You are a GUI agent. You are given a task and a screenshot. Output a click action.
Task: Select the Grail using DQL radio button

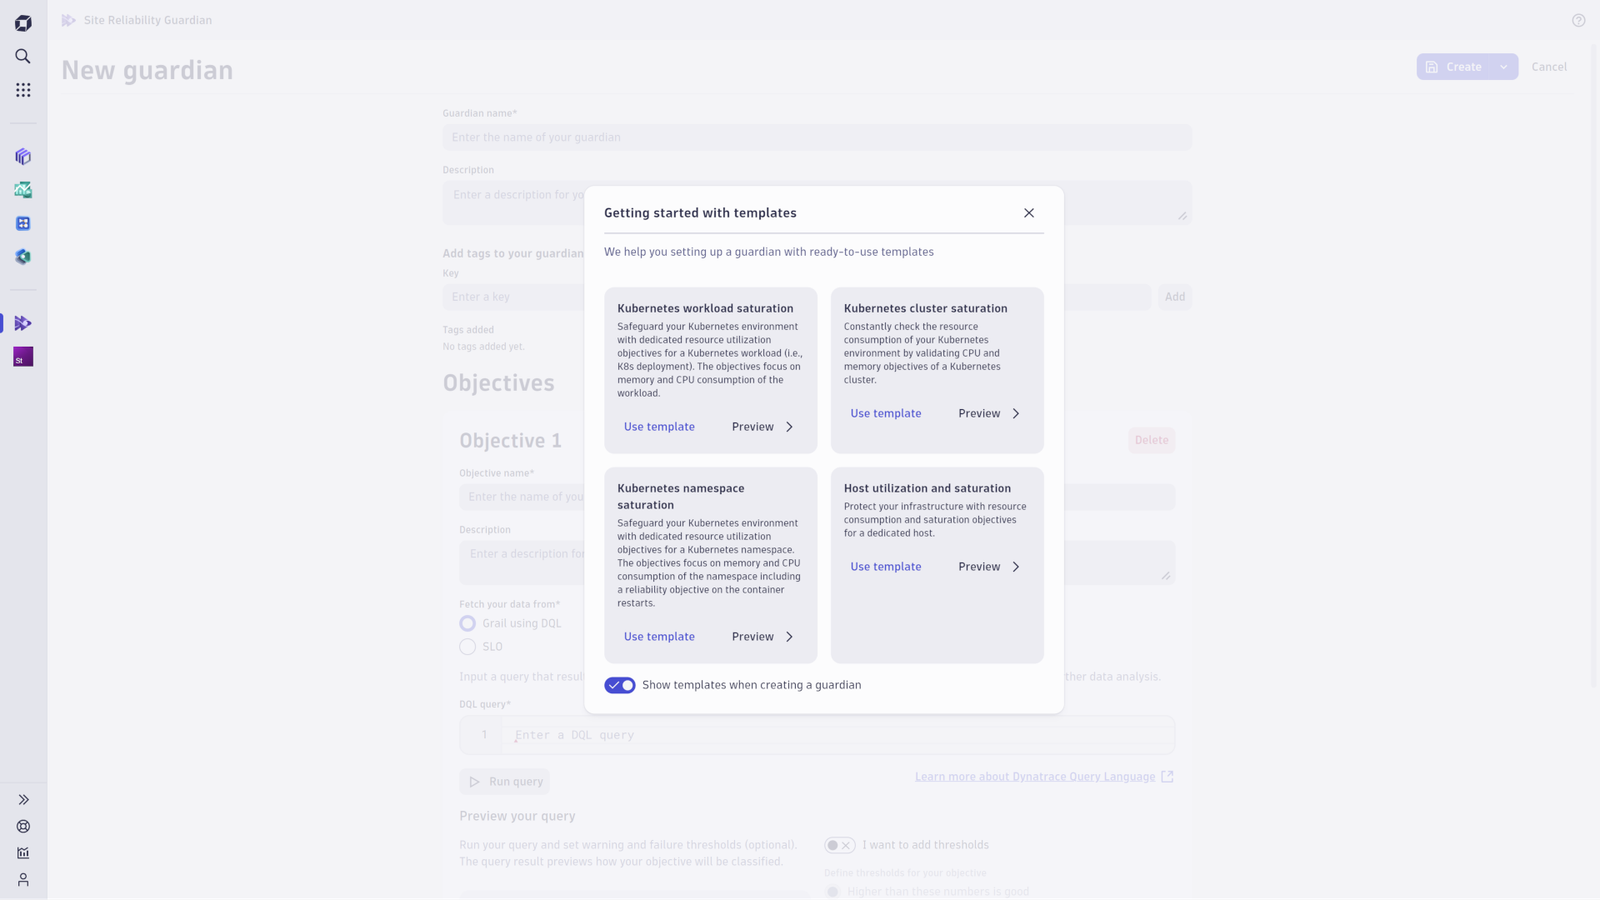point(467,623)
